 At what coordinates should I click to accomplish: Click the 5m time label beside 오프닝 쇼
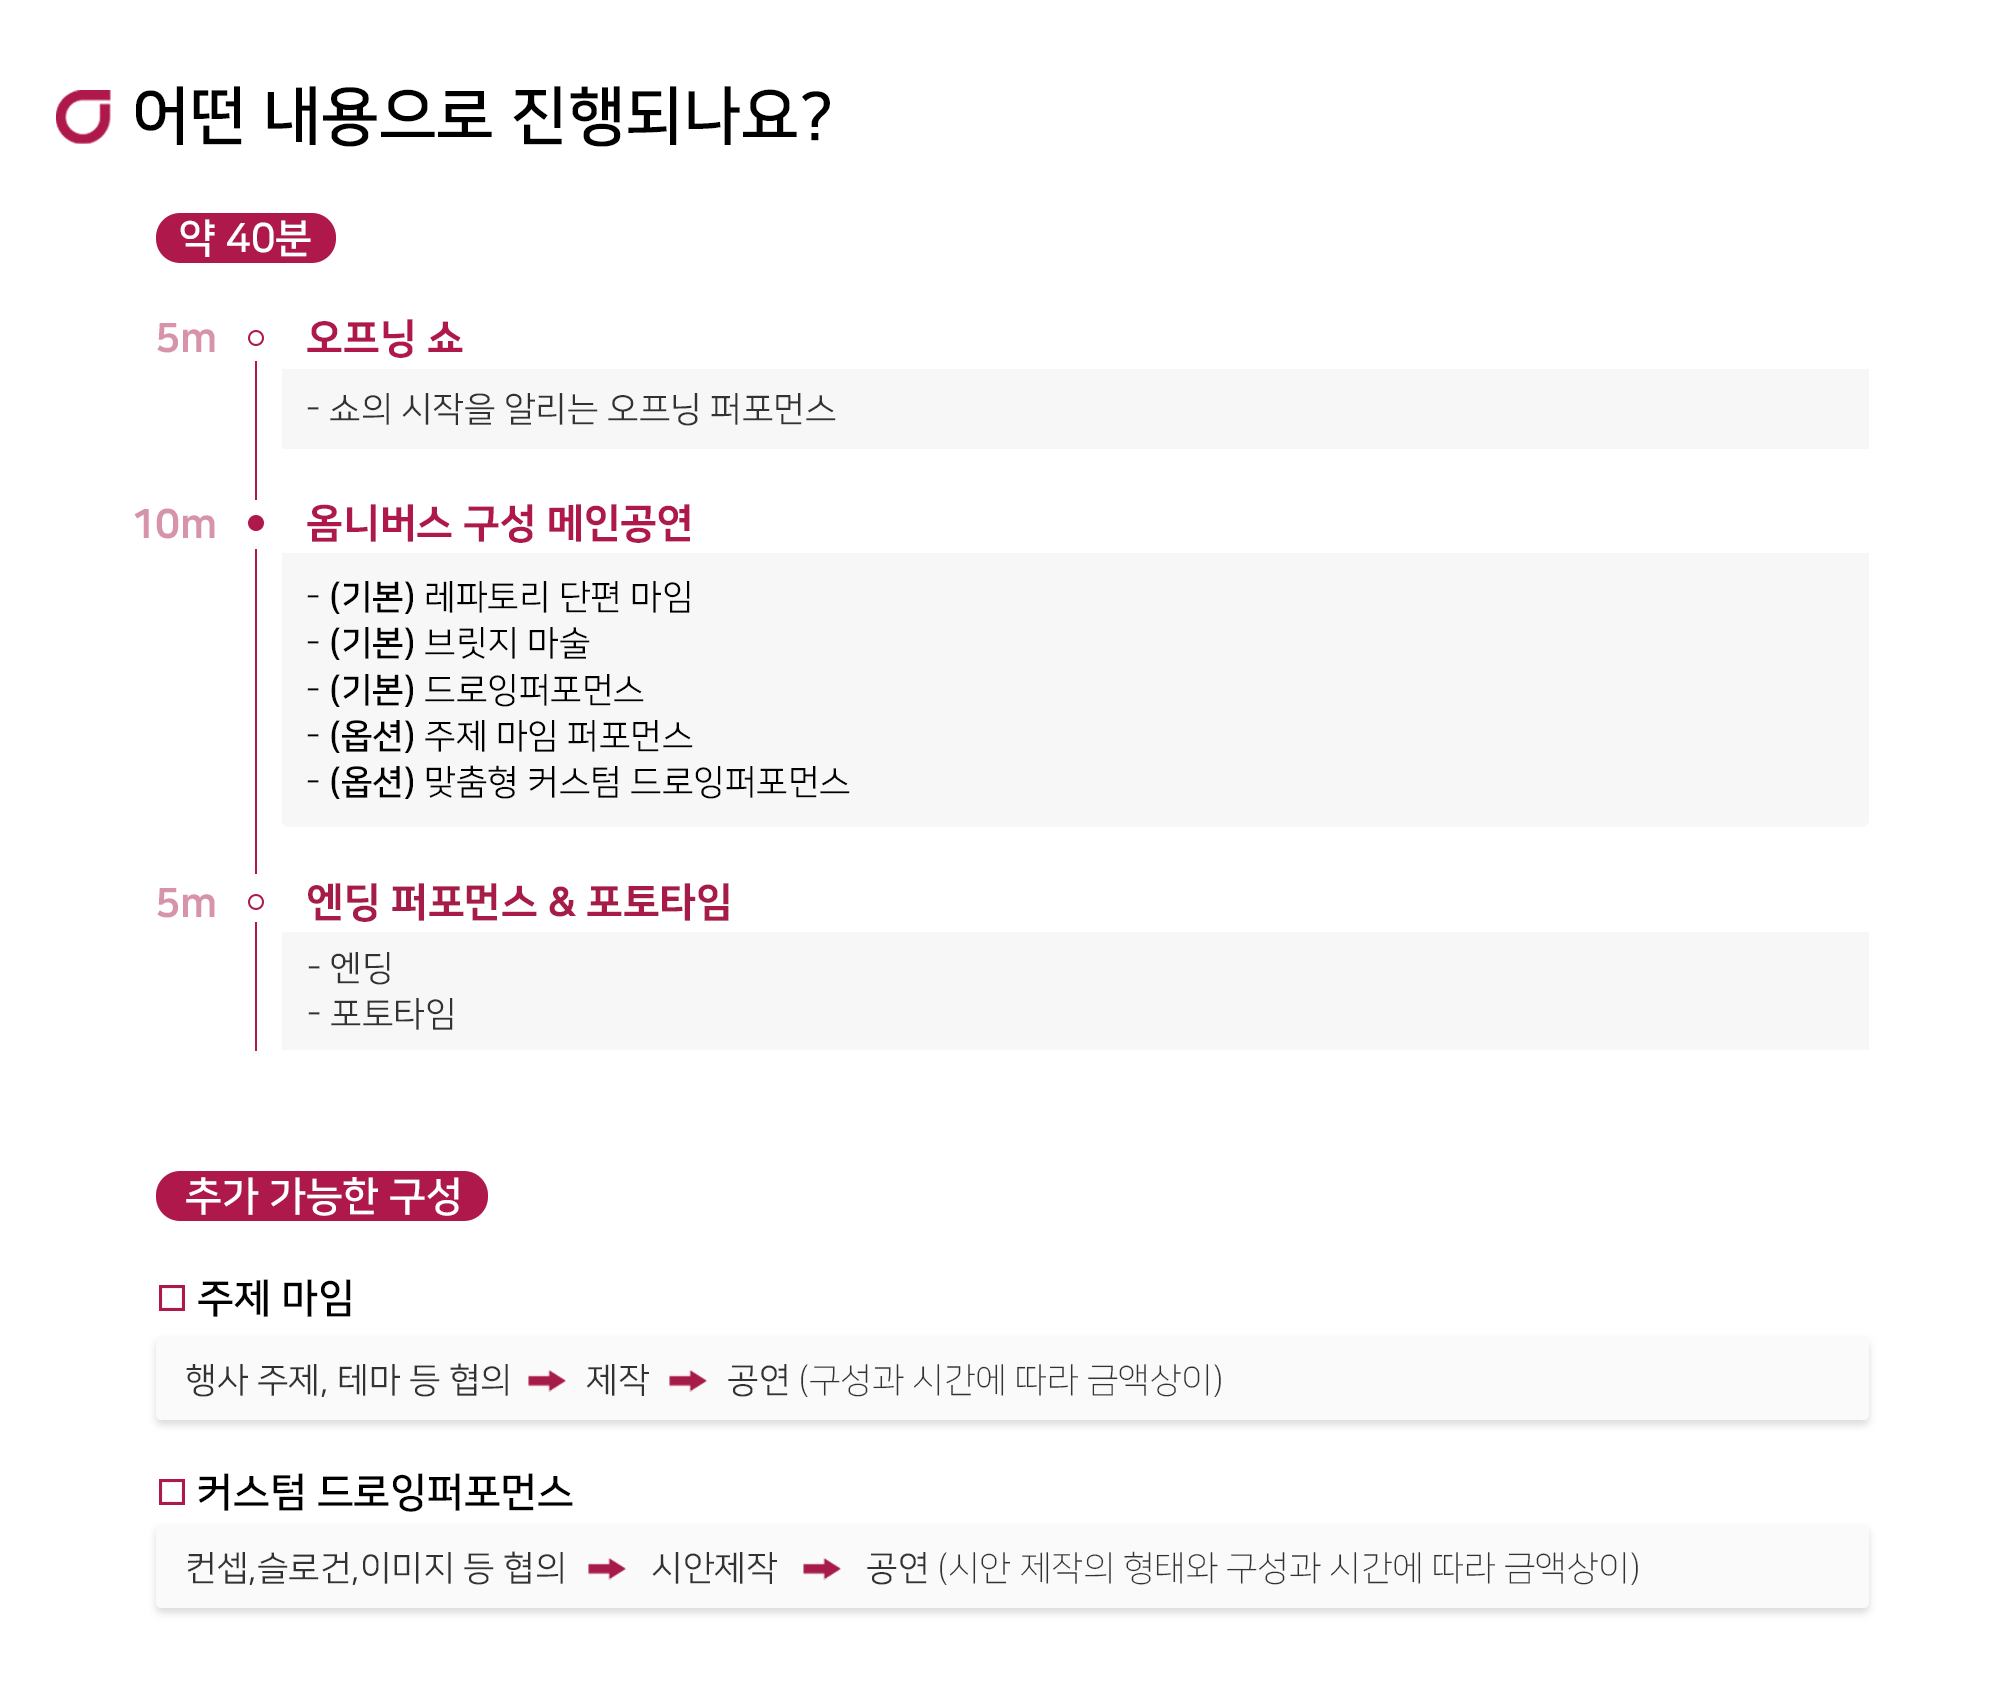click(x=186, y=338)
